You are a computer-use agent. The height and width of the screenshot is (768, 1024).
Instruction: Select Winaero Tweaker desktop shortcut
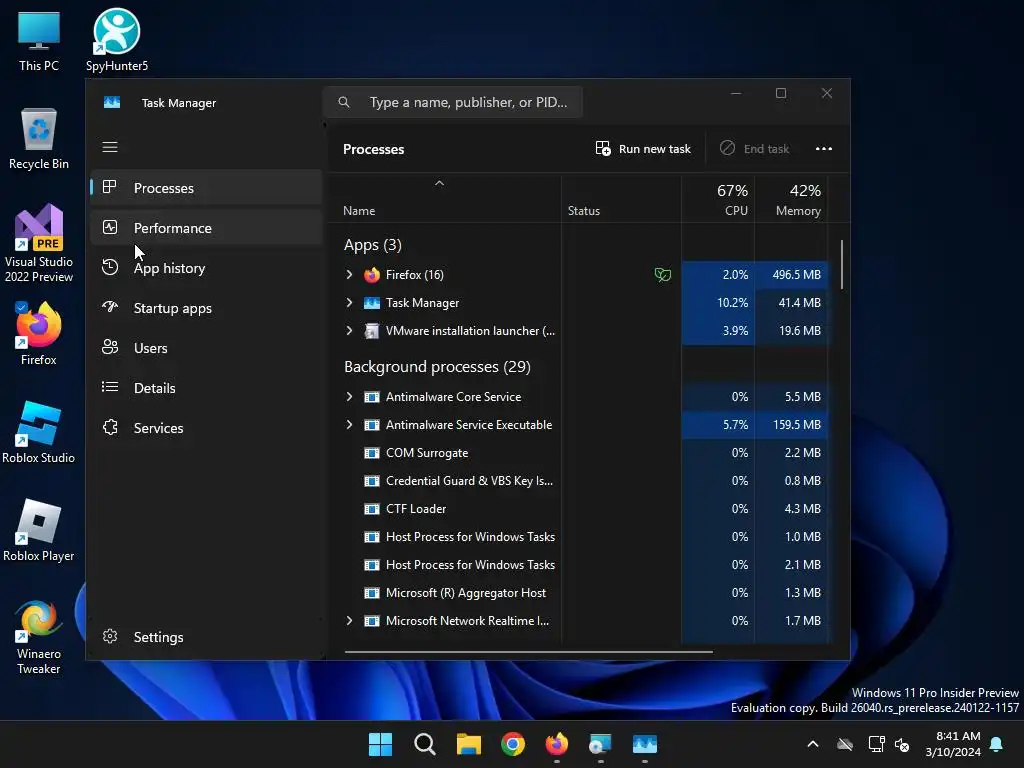pyautogui.click(x=39, y=637)
